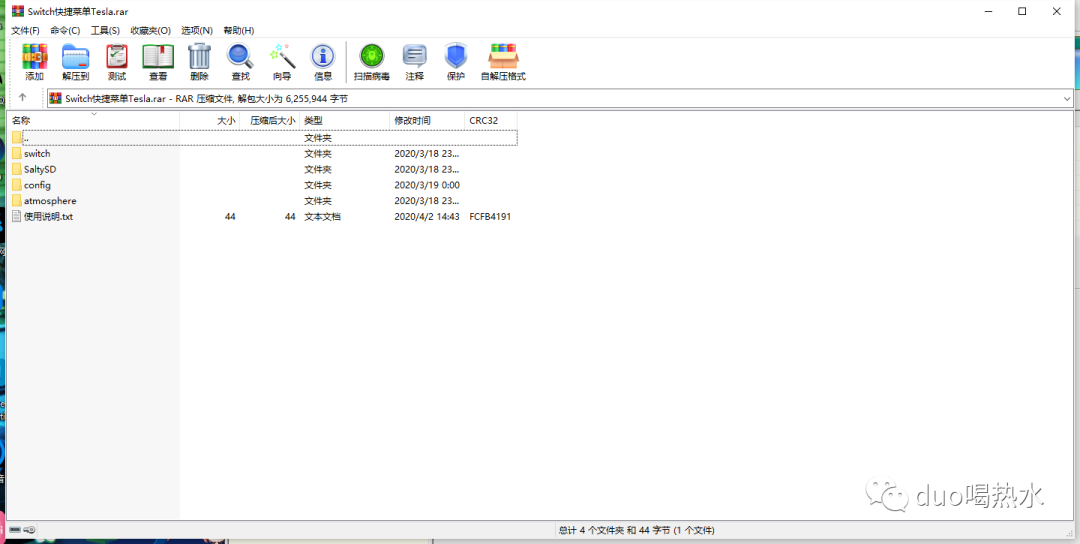Click the status bar total summary text

click(636, 530)
